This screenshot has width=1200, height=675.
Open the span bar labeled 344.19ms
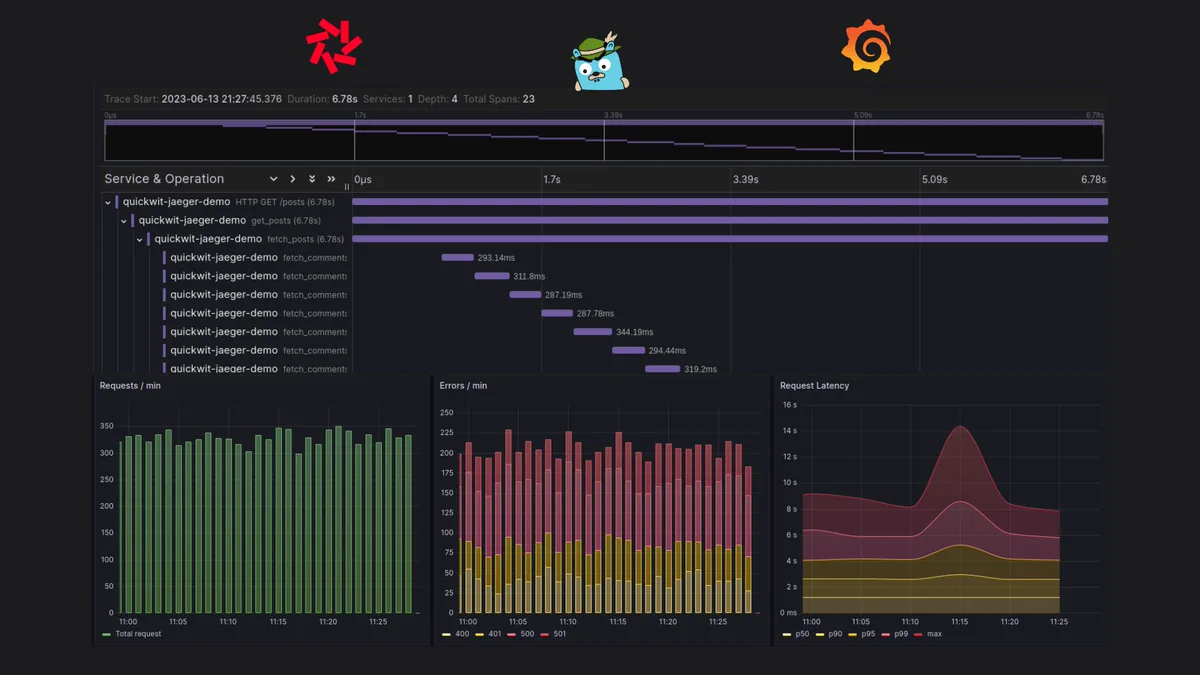pos(592,331)
